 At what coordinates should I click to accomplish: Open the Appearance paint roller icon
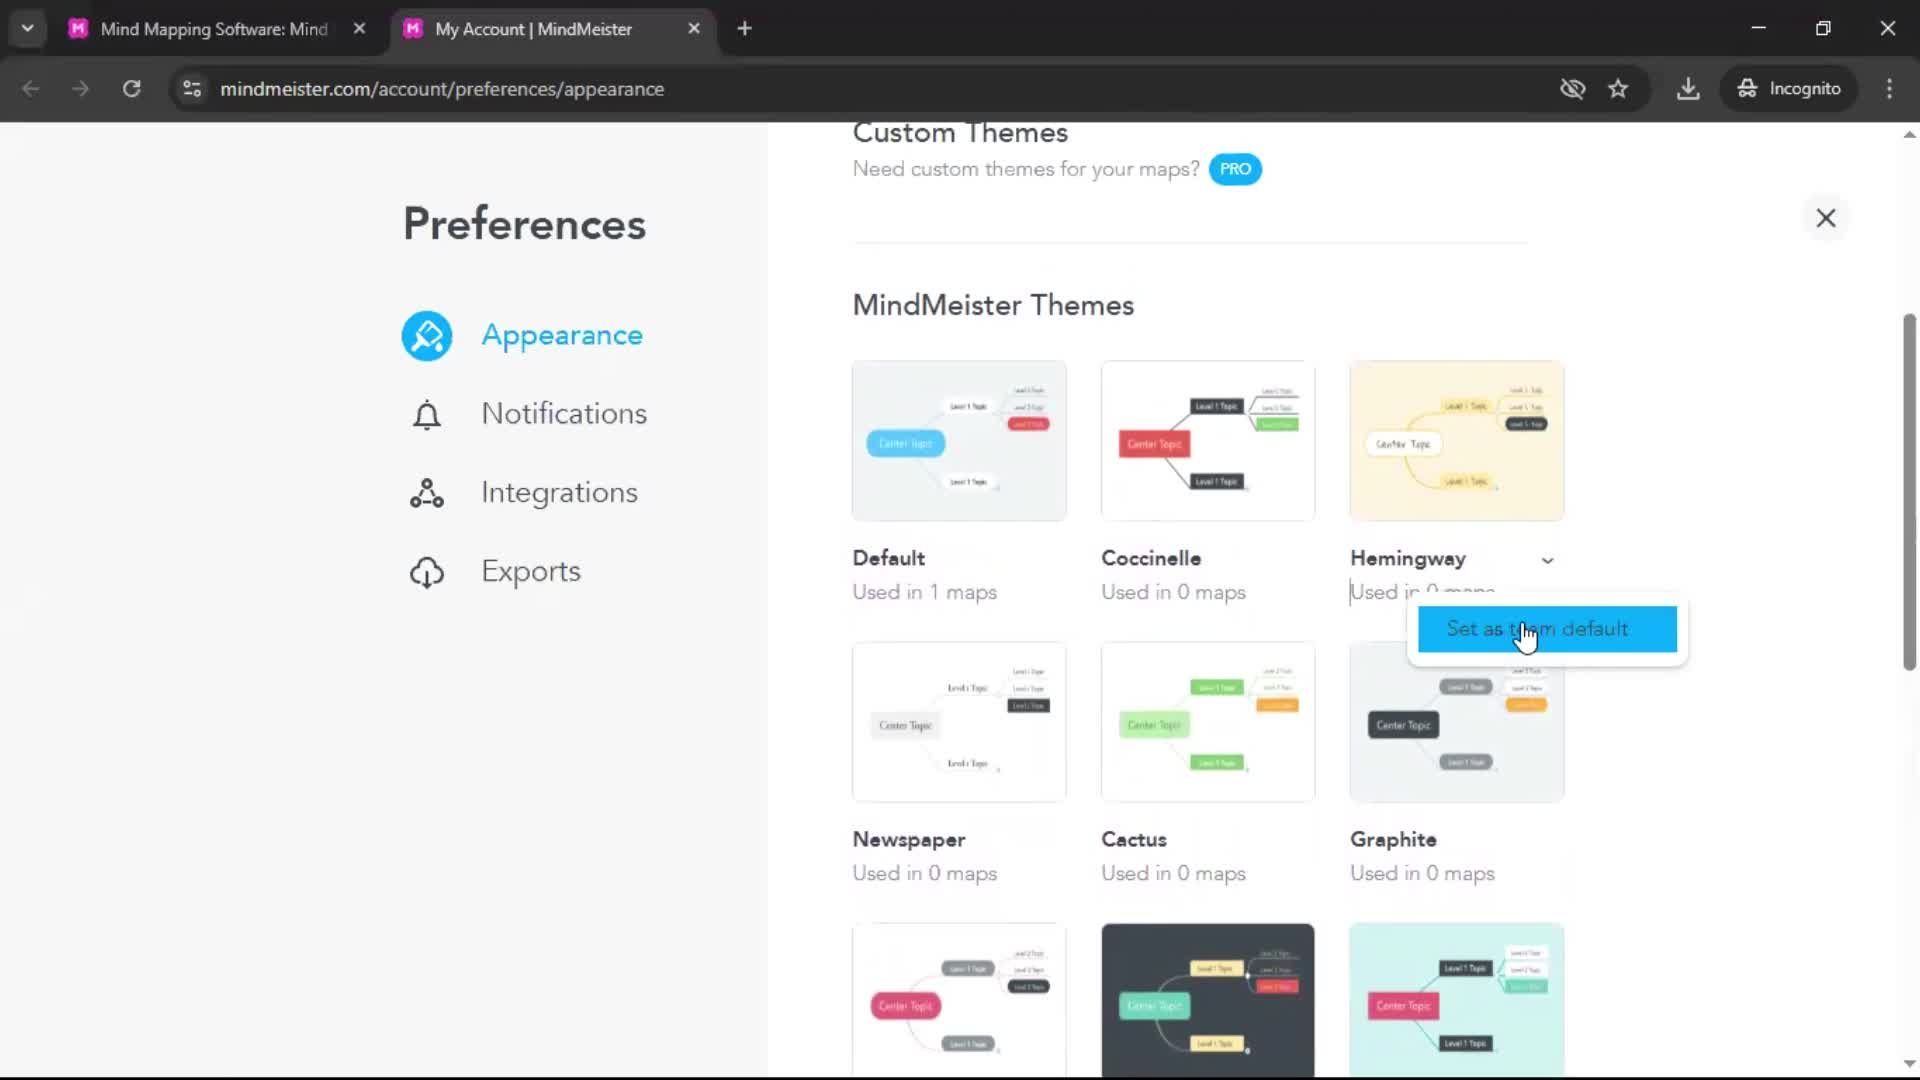(x=427, y=336)
